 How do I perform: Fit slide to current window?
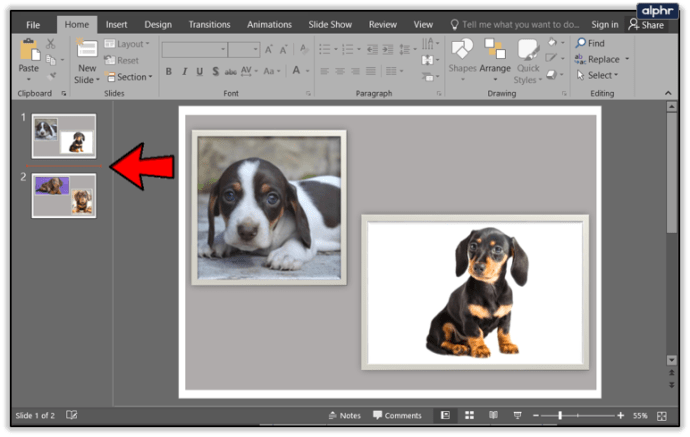(662, 415)
